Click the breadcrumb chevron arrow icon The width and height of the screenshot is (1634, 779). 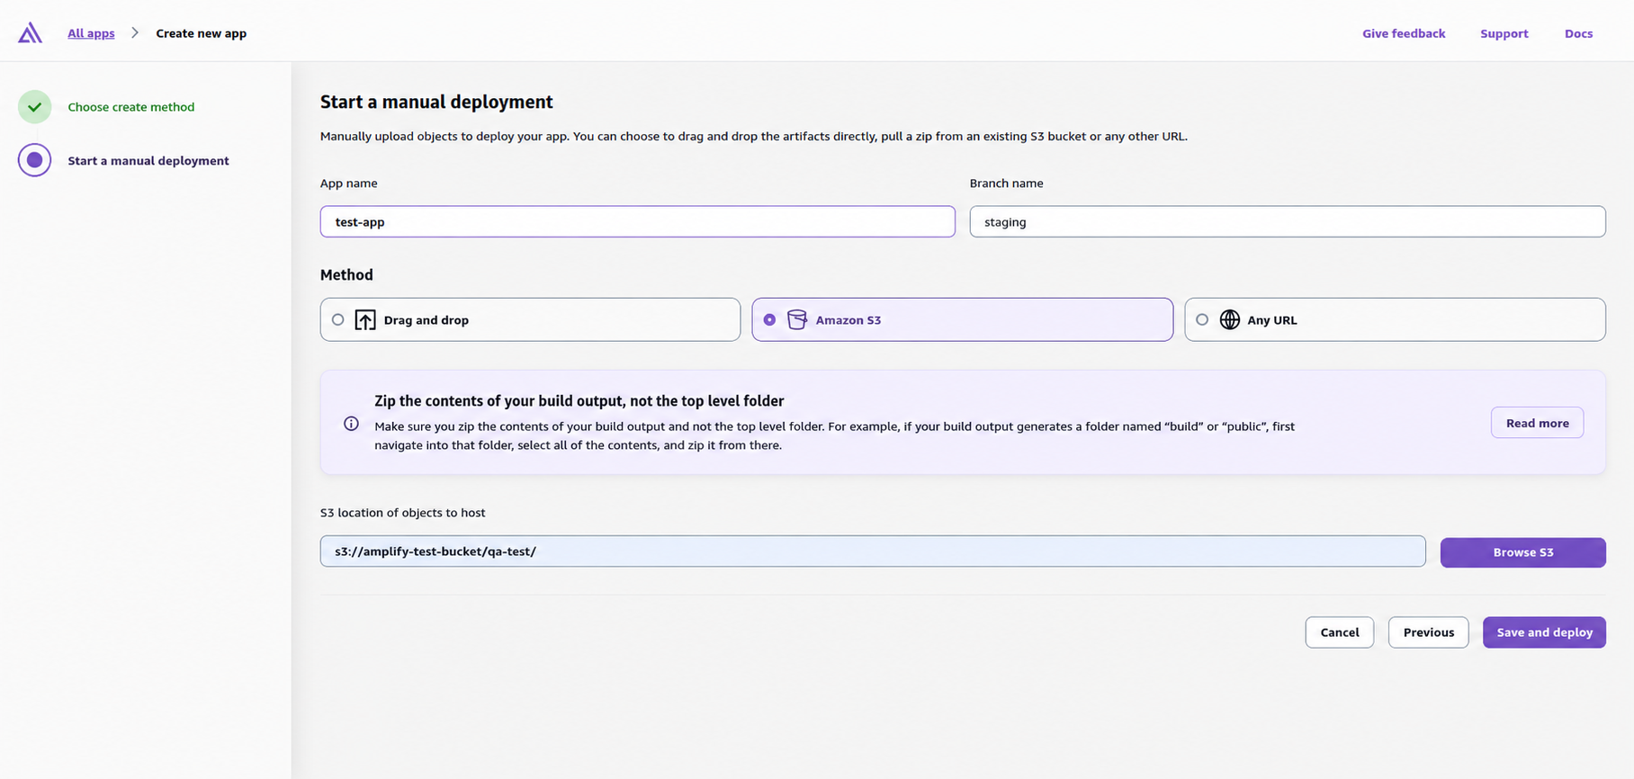[x=135, y=33]
